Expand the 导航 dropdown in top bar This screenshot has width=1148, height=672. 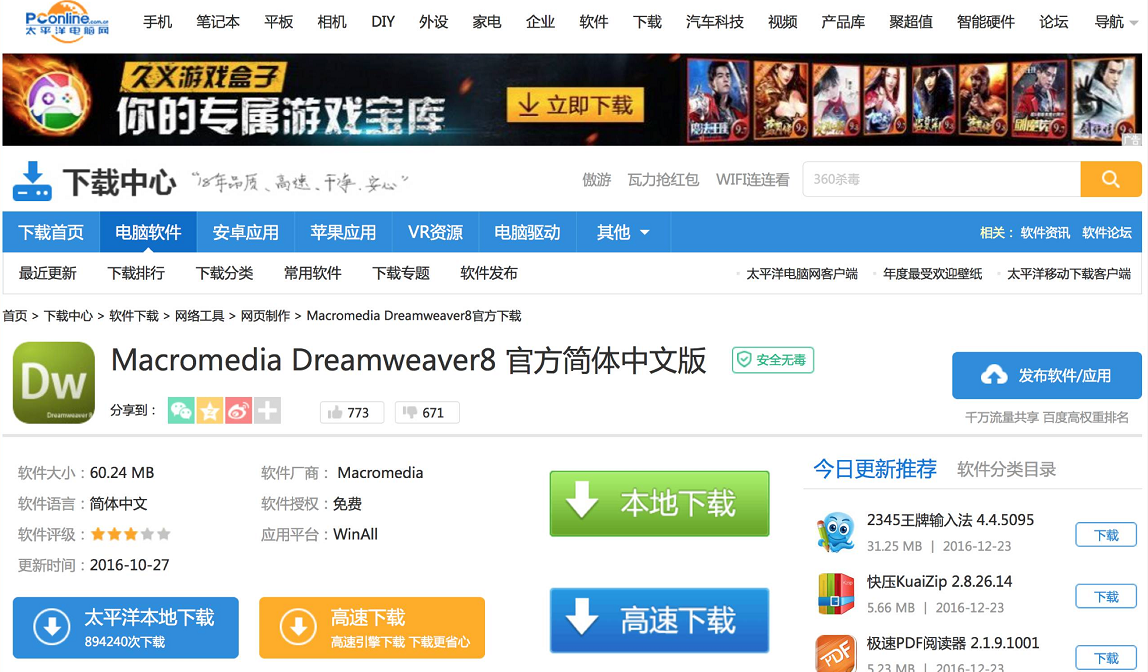(x=1116, y=23)
